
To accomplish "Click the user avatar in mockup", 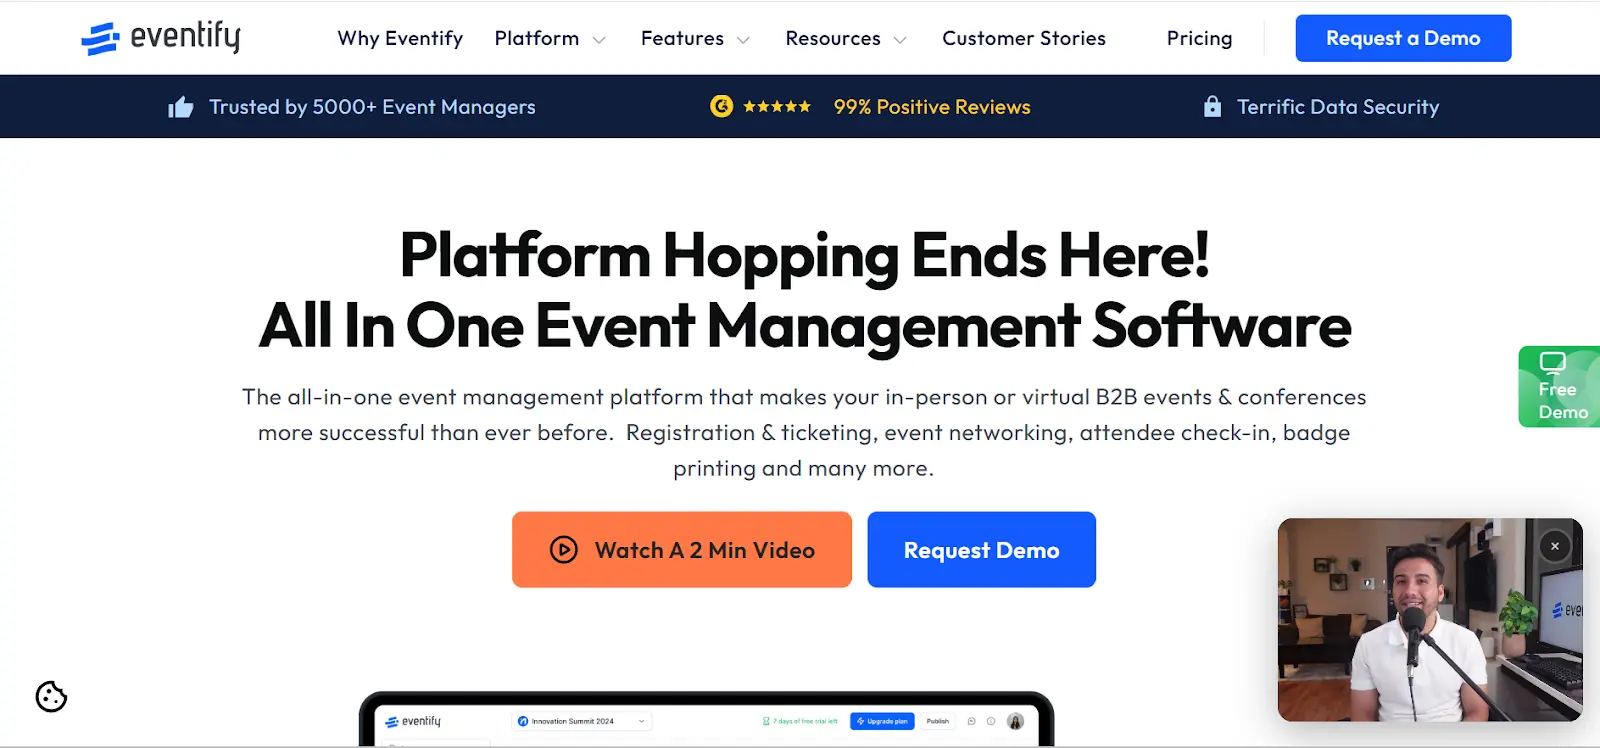I will coord(1016,721).
